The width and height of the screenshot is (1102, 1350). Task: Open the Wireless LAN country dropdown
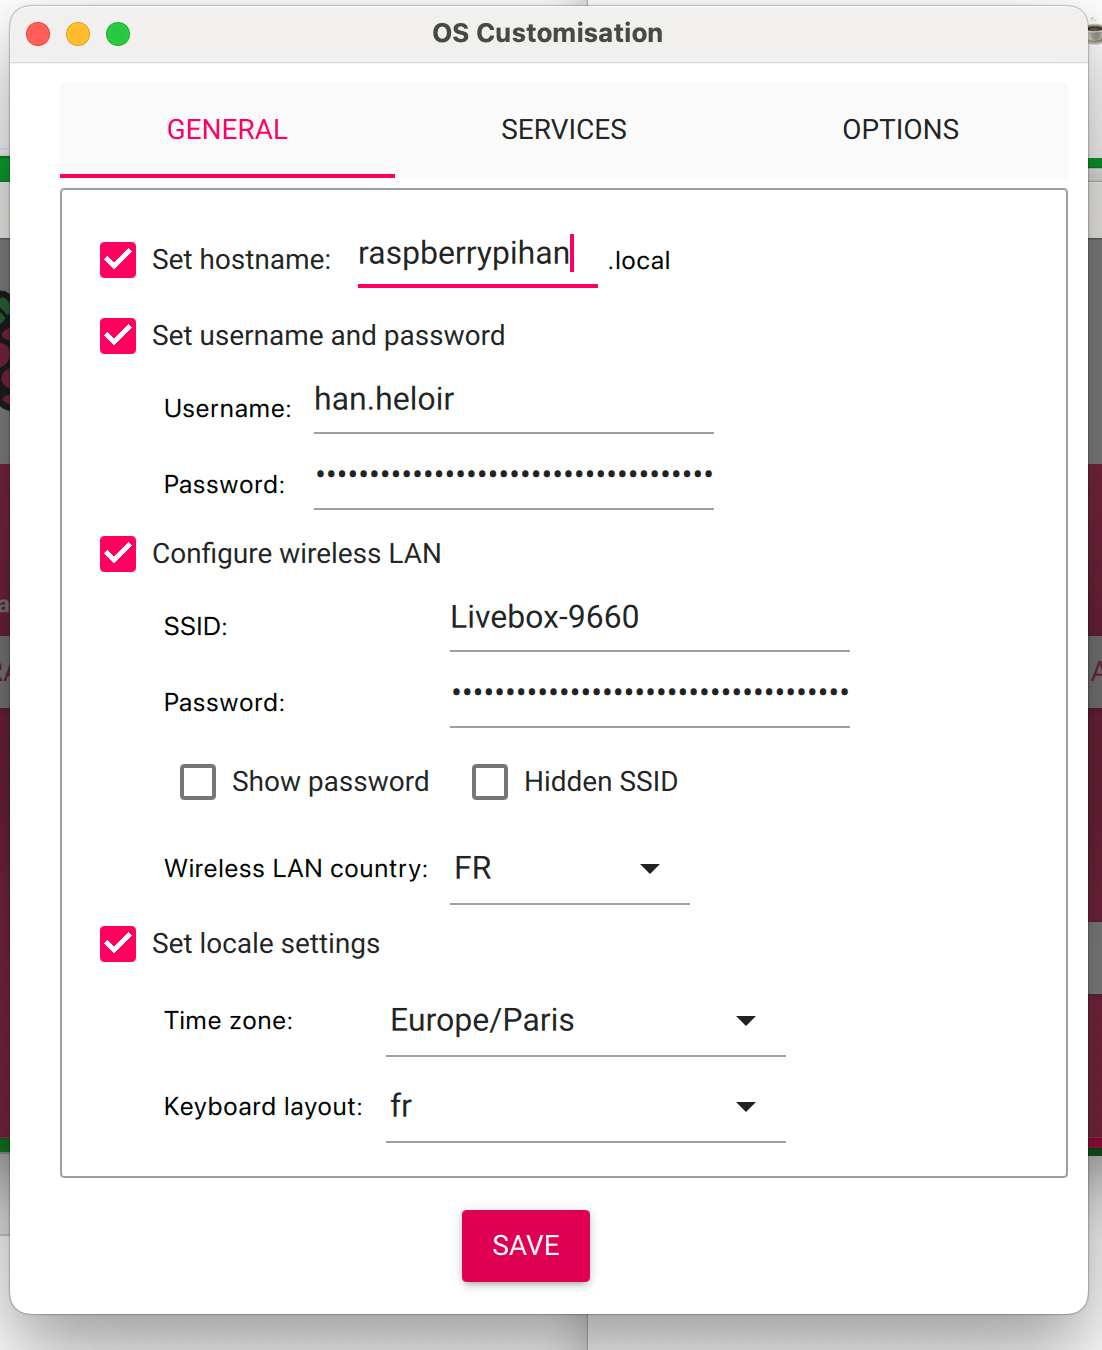click(569, 869)
